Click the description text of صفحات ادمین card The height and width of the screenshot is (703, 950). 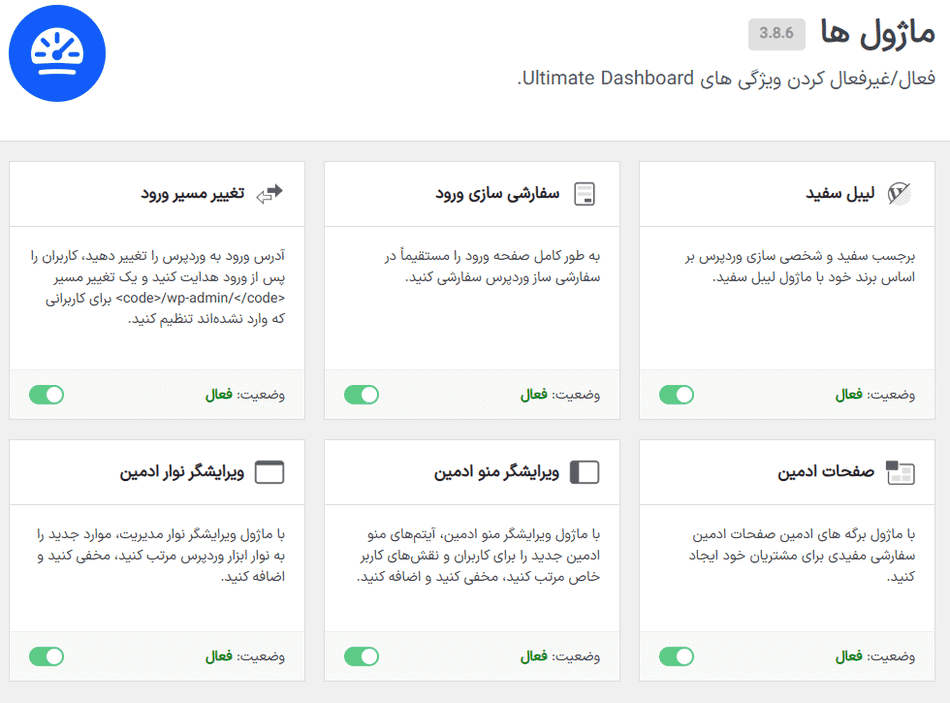802,555
